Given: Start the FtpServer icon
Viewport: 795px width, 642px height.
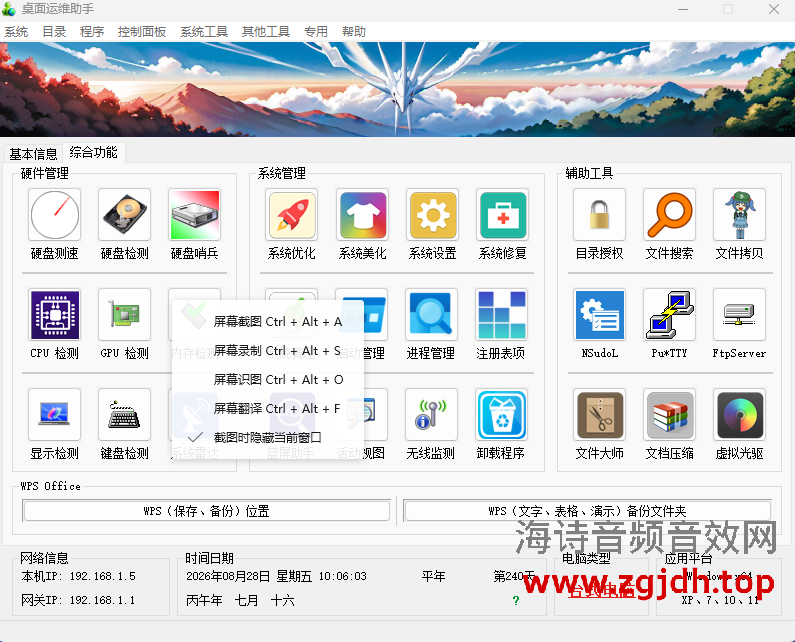Looking at the screenshot, I should click(739, 314).
